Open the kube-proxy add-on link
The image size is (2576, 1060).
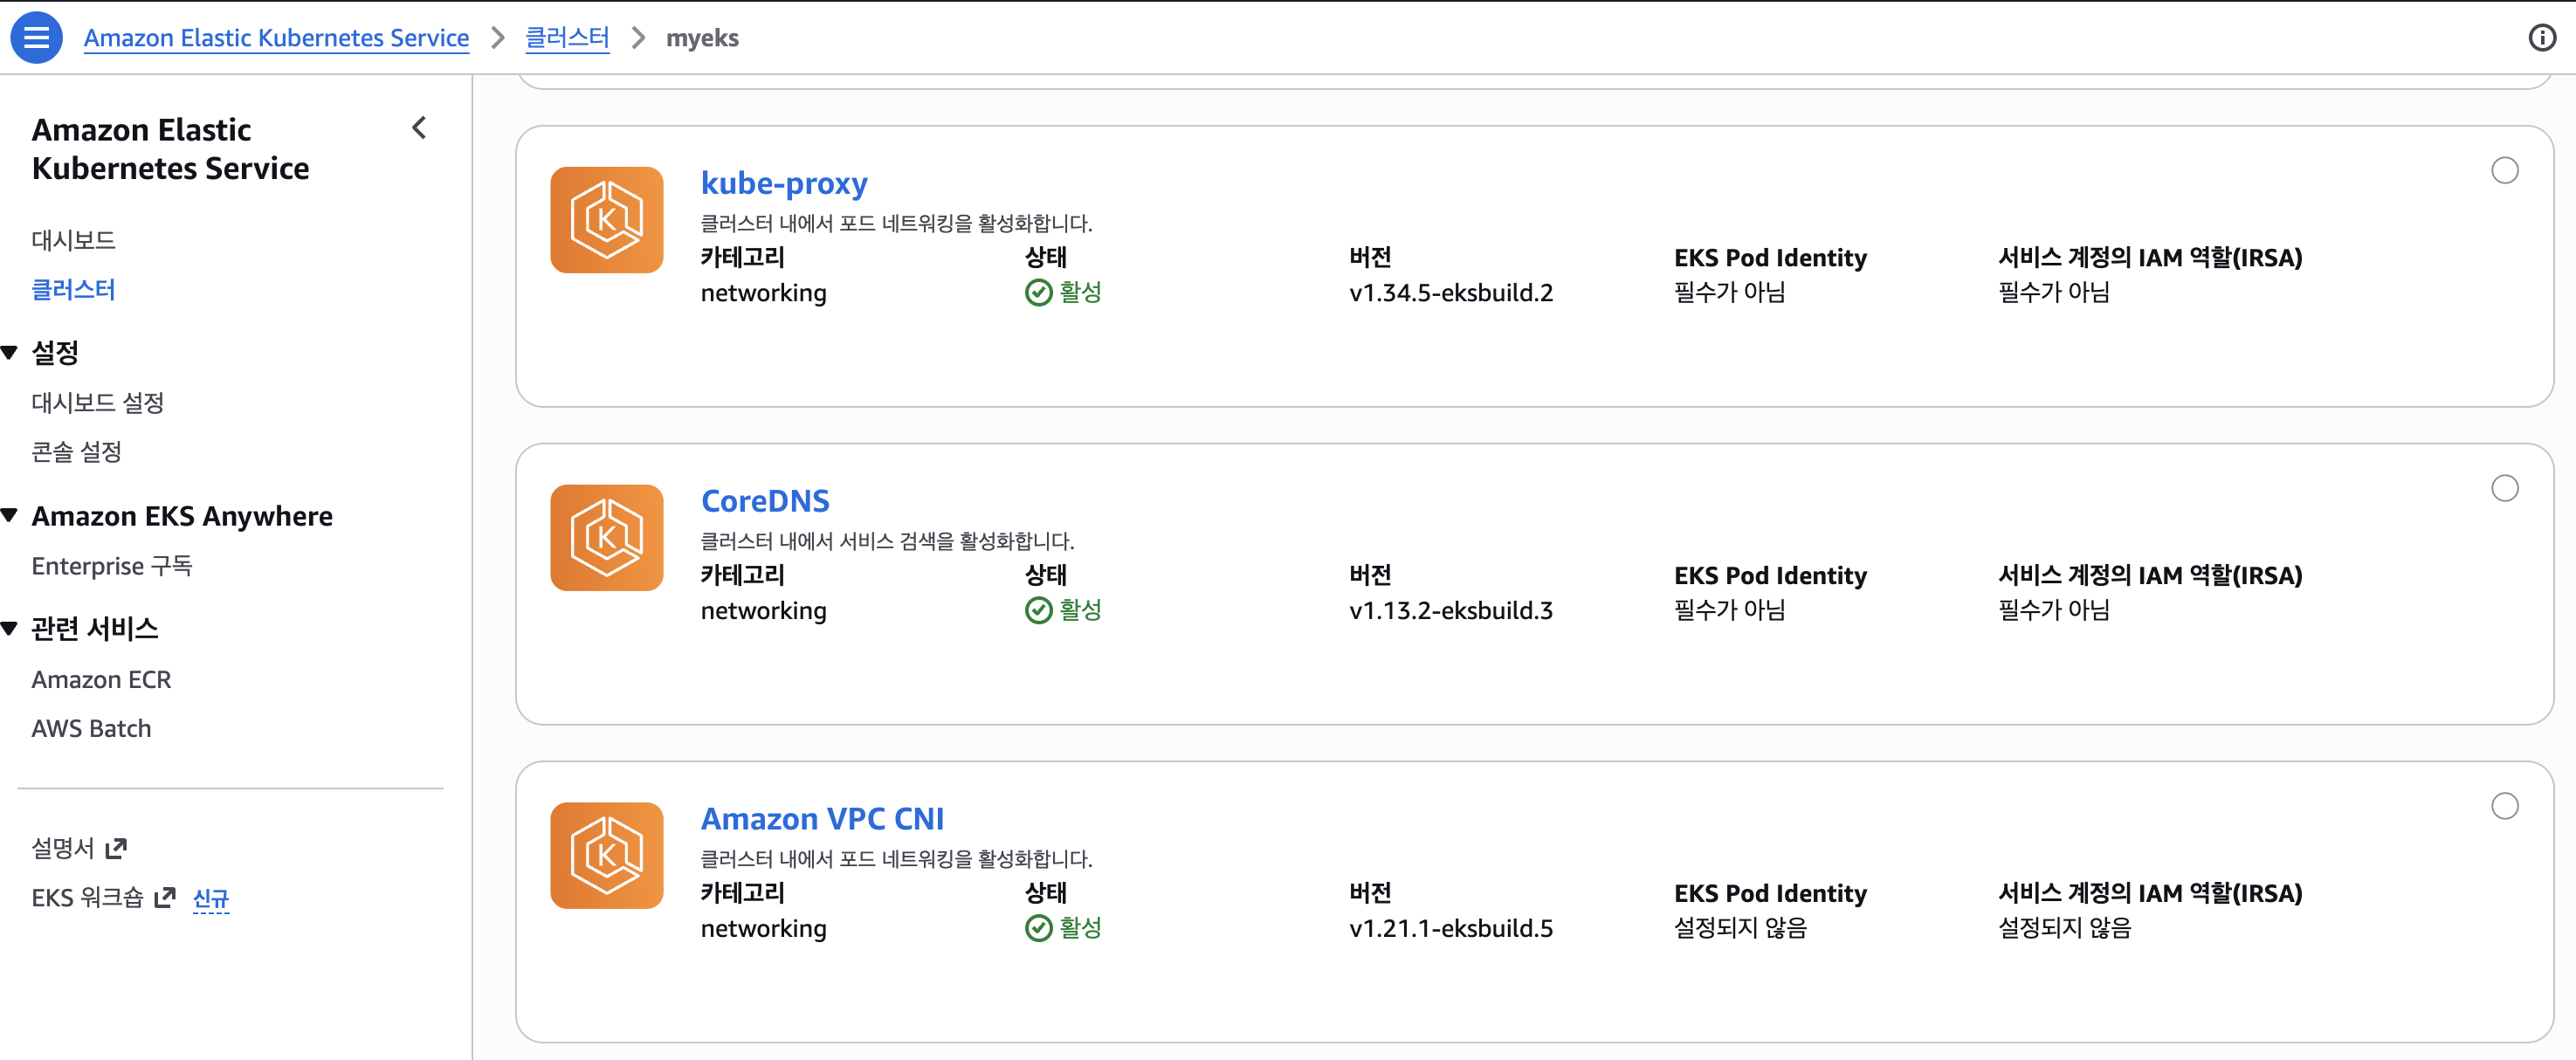(783, 183)
